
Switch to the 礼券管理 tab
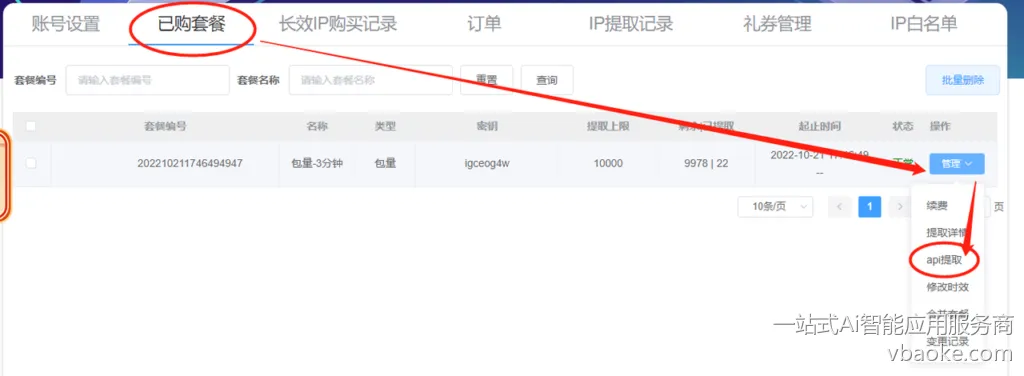(x=777, y=25)
